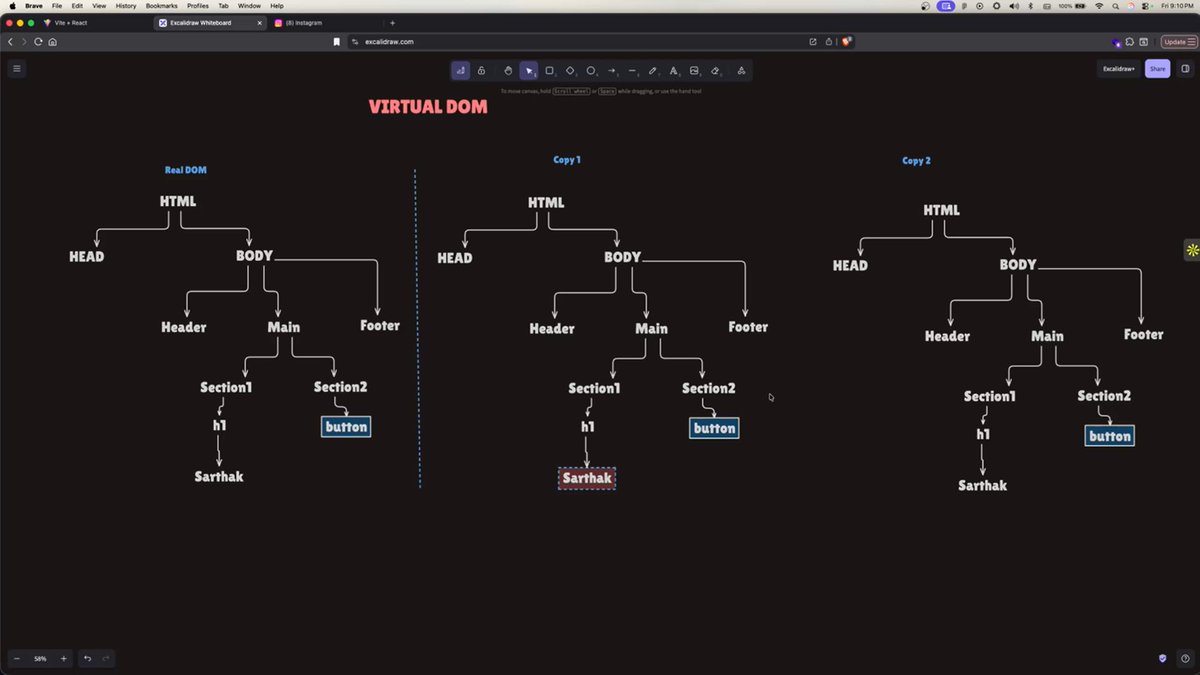Click the Undo arrow near zoom controls
The width and height of the screenshot is (1200, 675).
click(86, 658)
